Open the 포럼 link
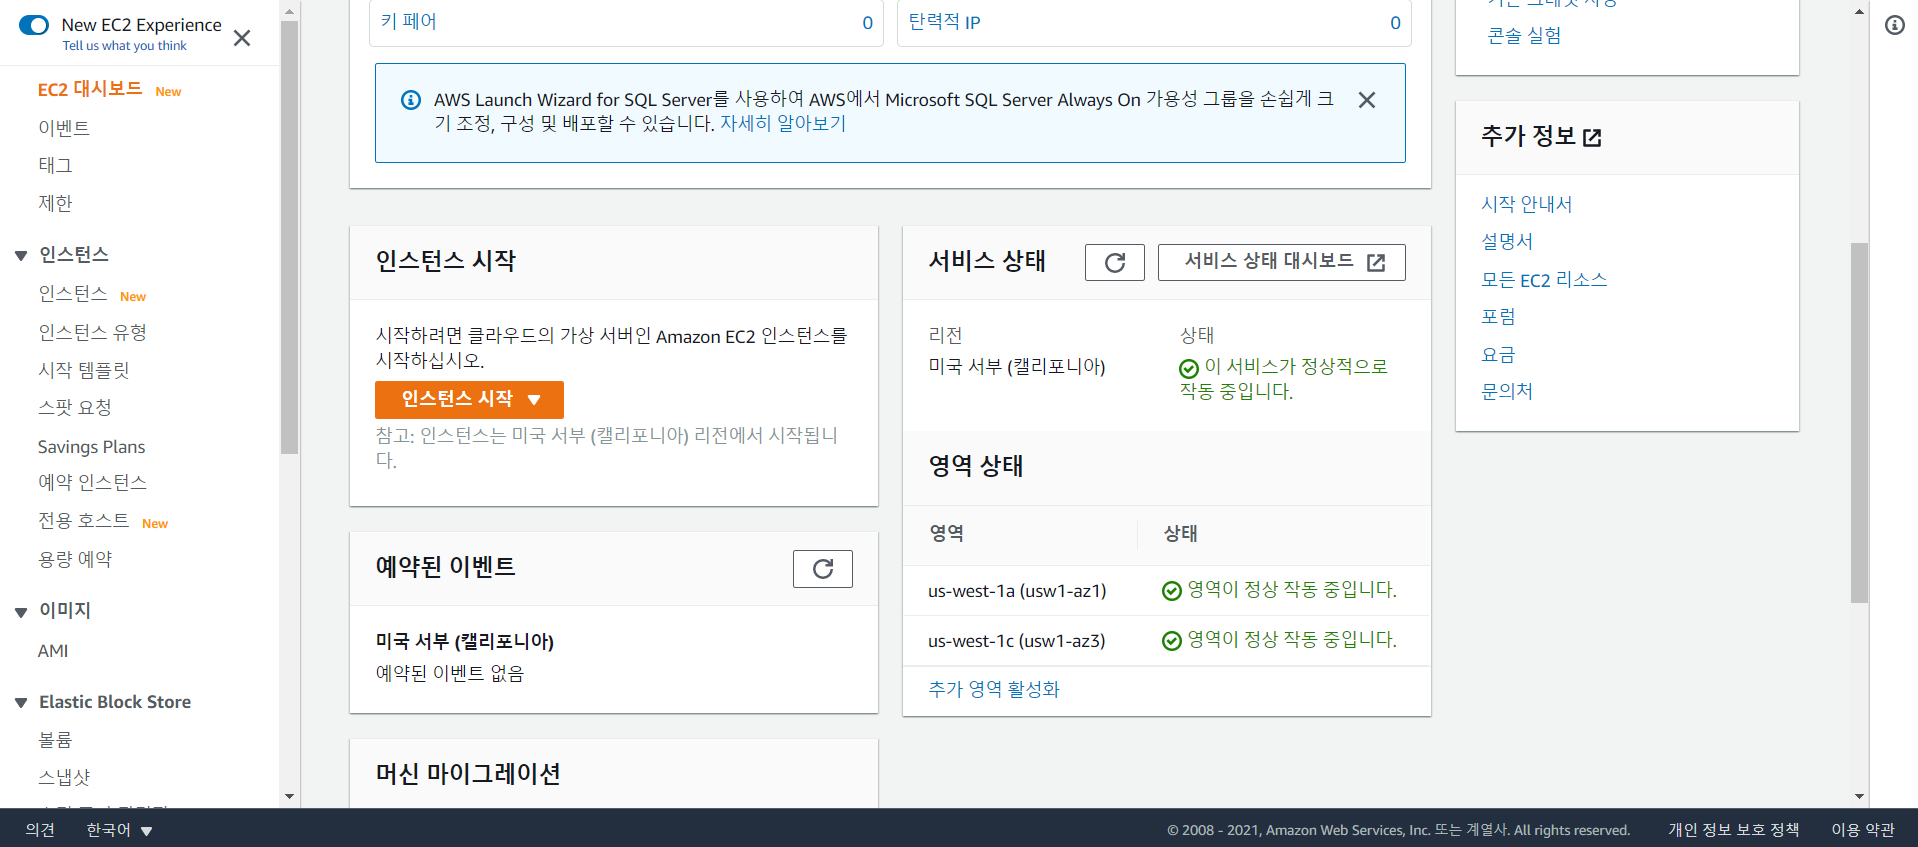 (x=1498, y=317)
